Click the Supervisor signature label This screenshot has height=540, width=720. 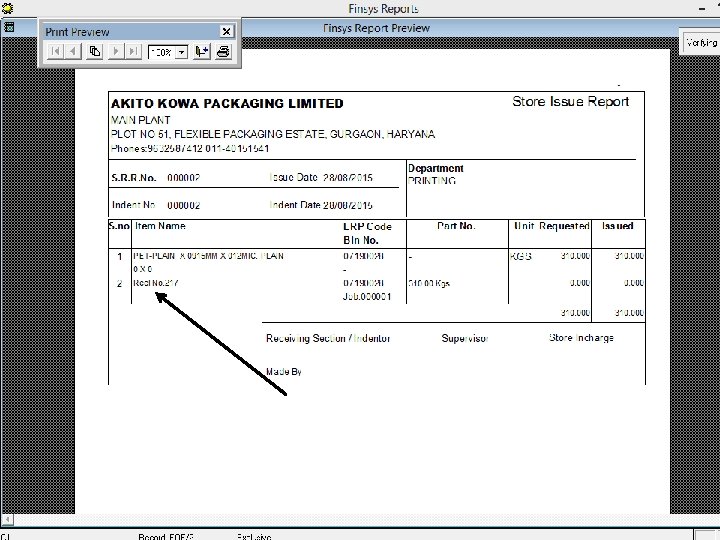click(465, 338)
